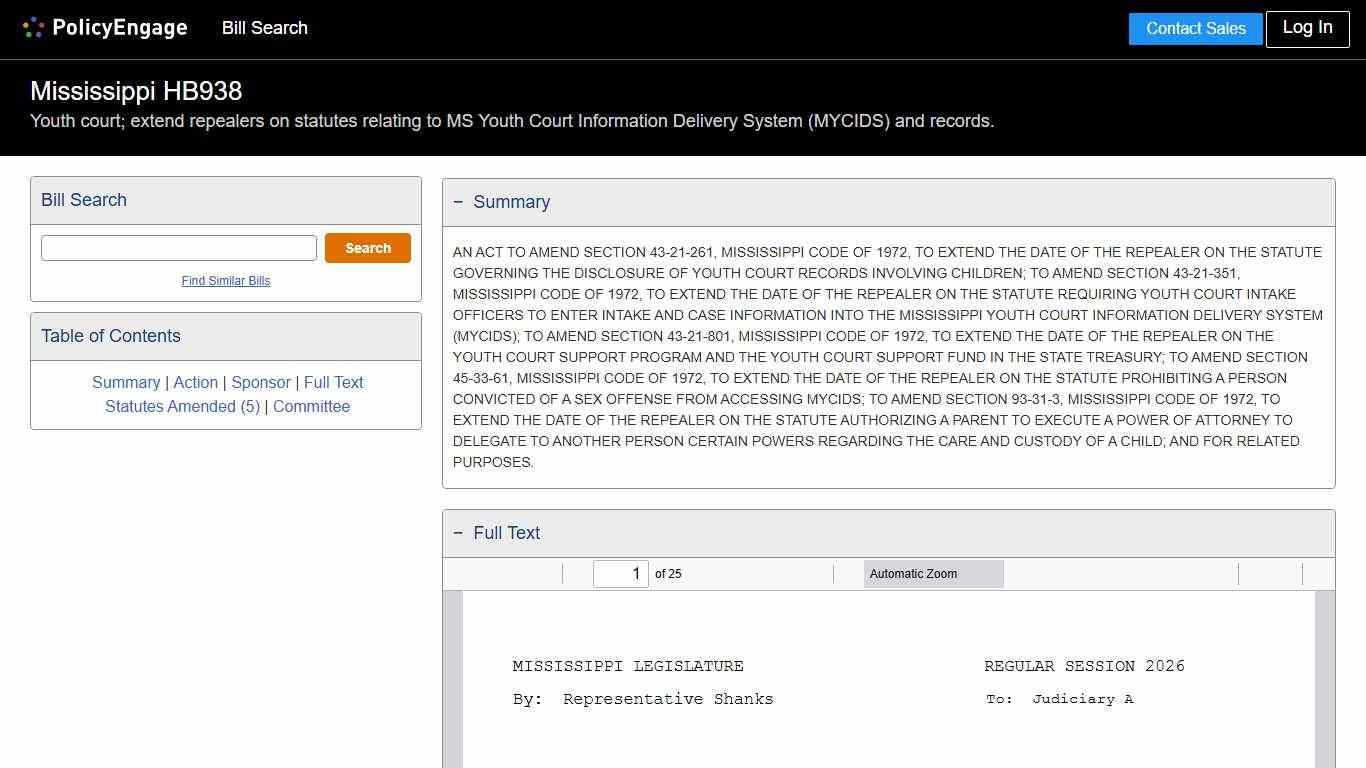
Task: Click the orange Search button
Action: [x=368, y=247]
